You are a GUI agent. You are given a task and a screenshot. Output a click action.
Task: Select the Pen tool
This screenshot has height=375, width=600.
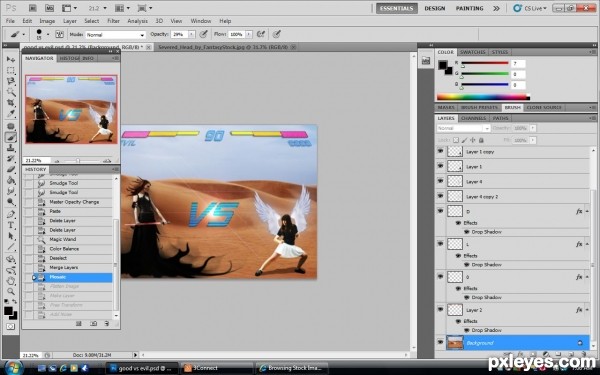tap(11, 214)
